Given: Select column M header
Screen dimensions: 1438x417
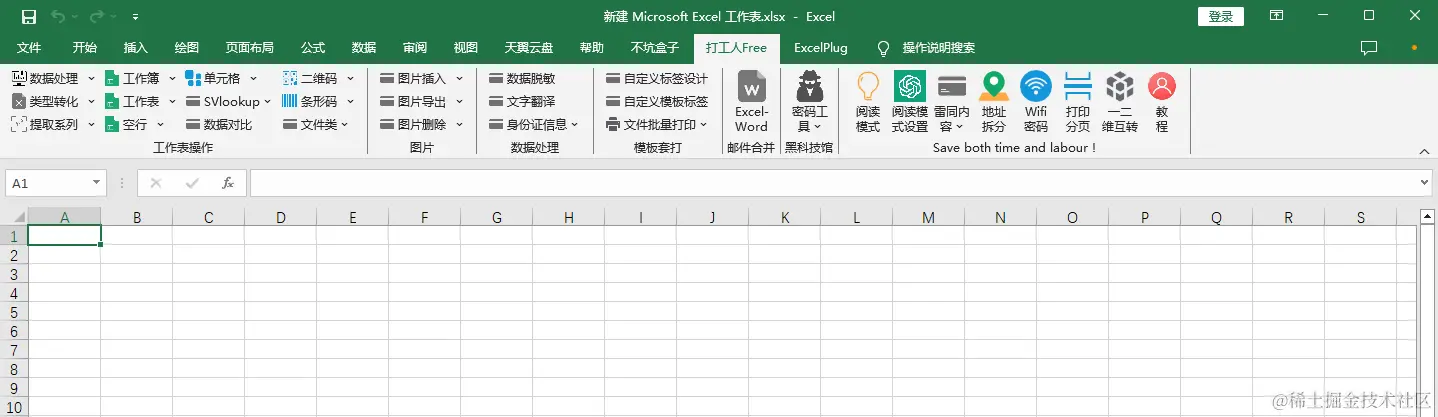Looking at the screenshot, I should tap(928, 217).
